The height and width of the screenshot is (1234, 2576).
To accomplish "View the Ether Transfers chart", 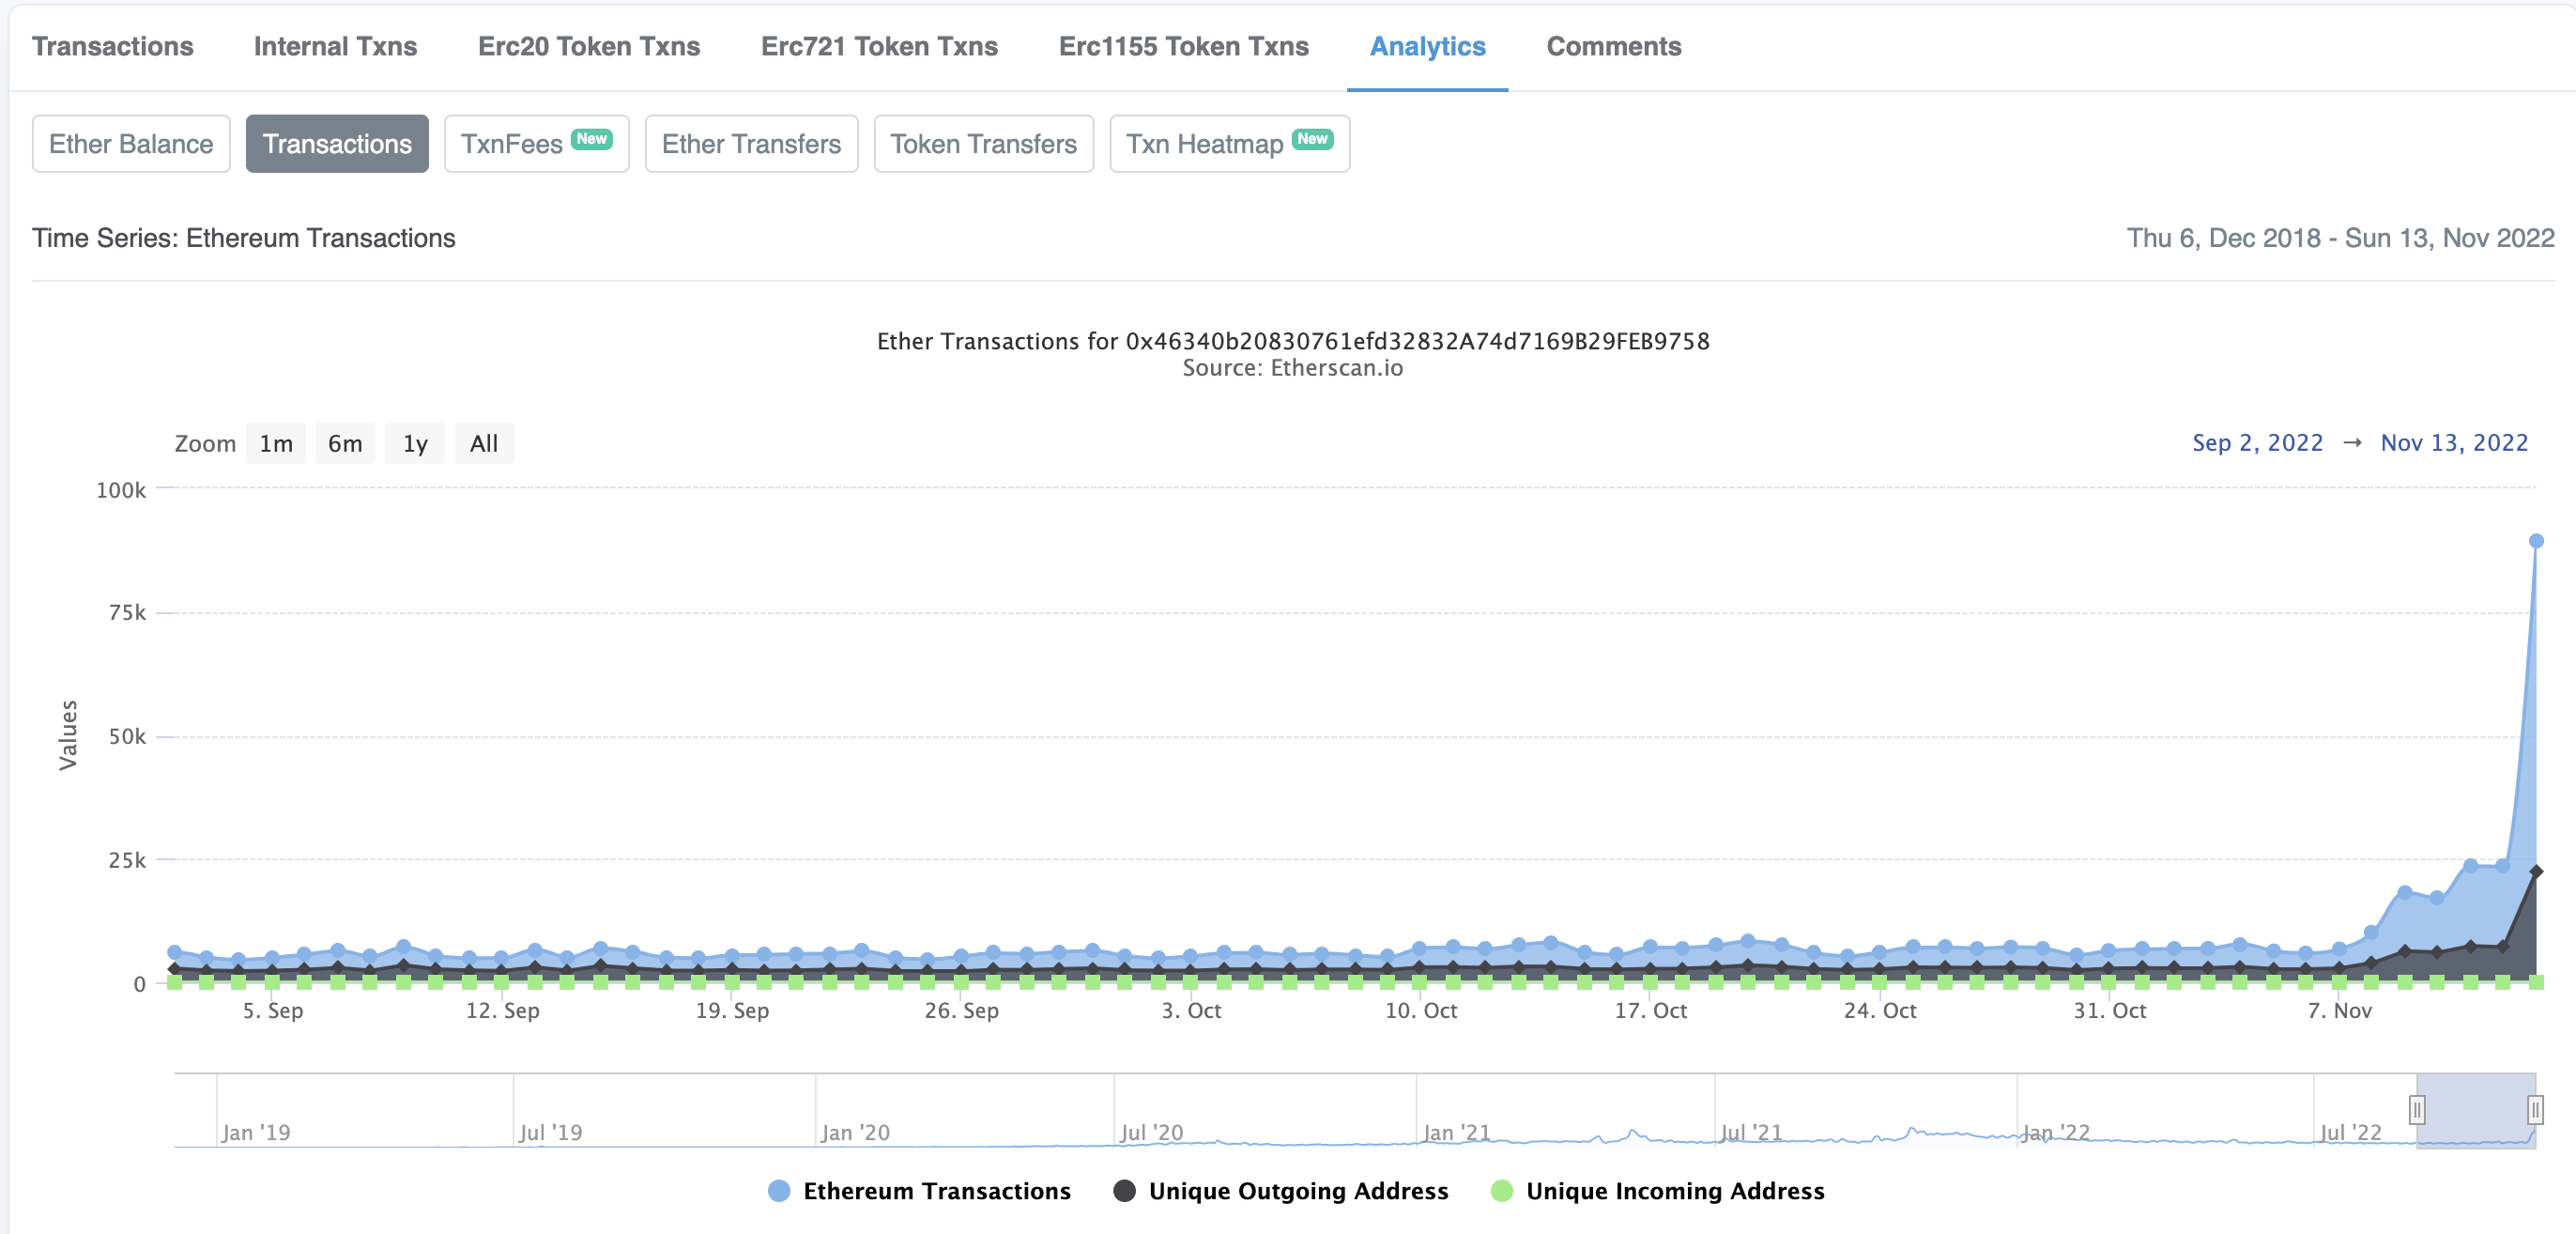I will pos(751,144).
